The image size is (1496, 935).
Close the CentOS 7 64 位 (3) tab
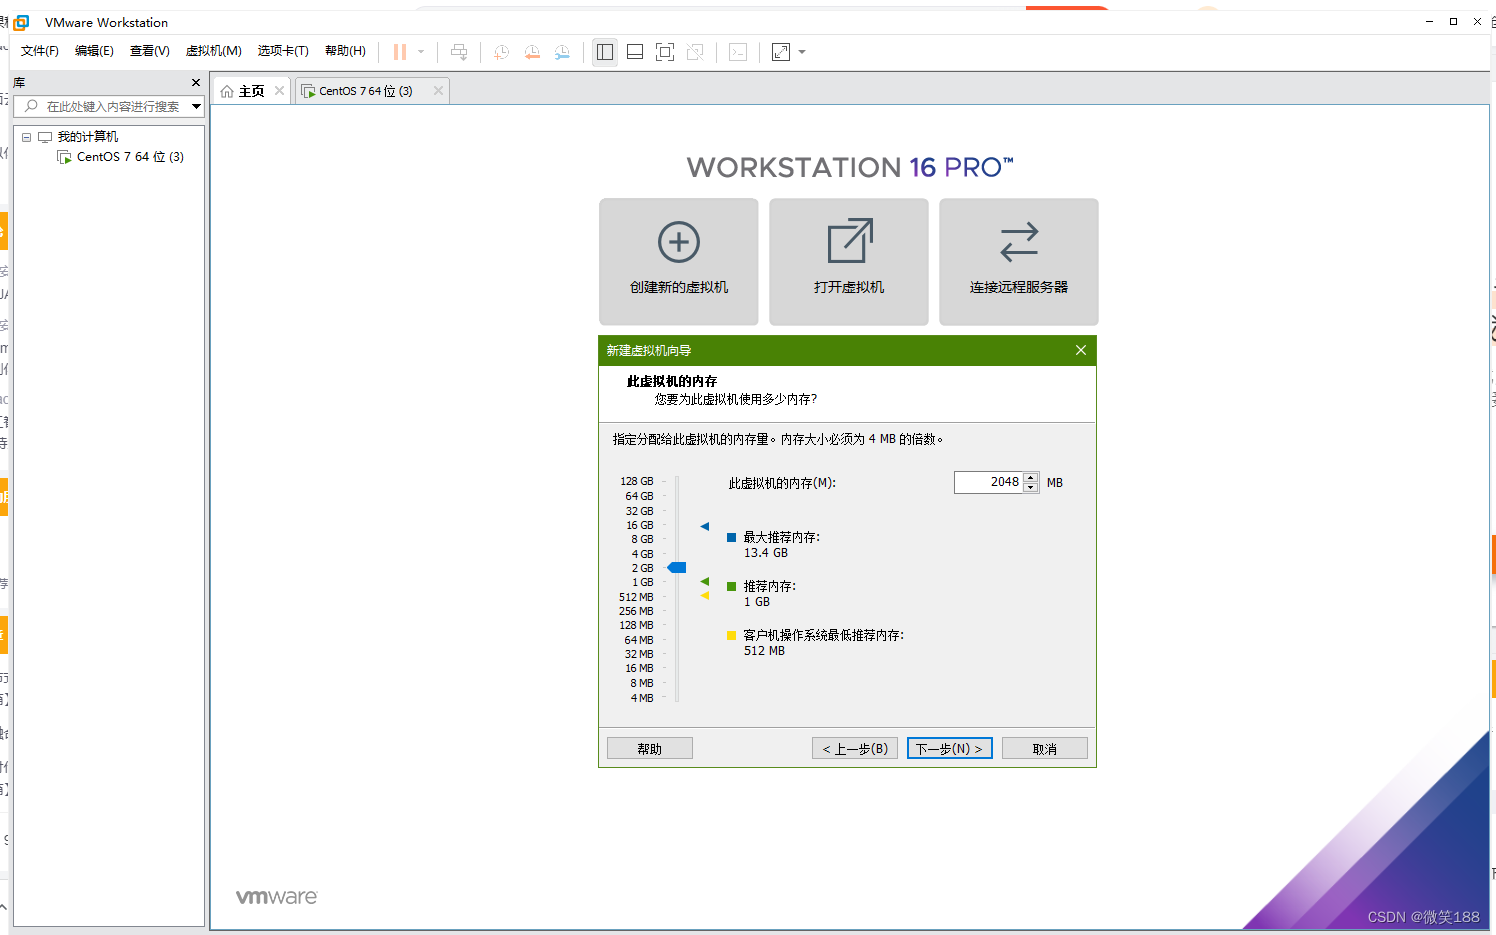[x=438, y=91]
